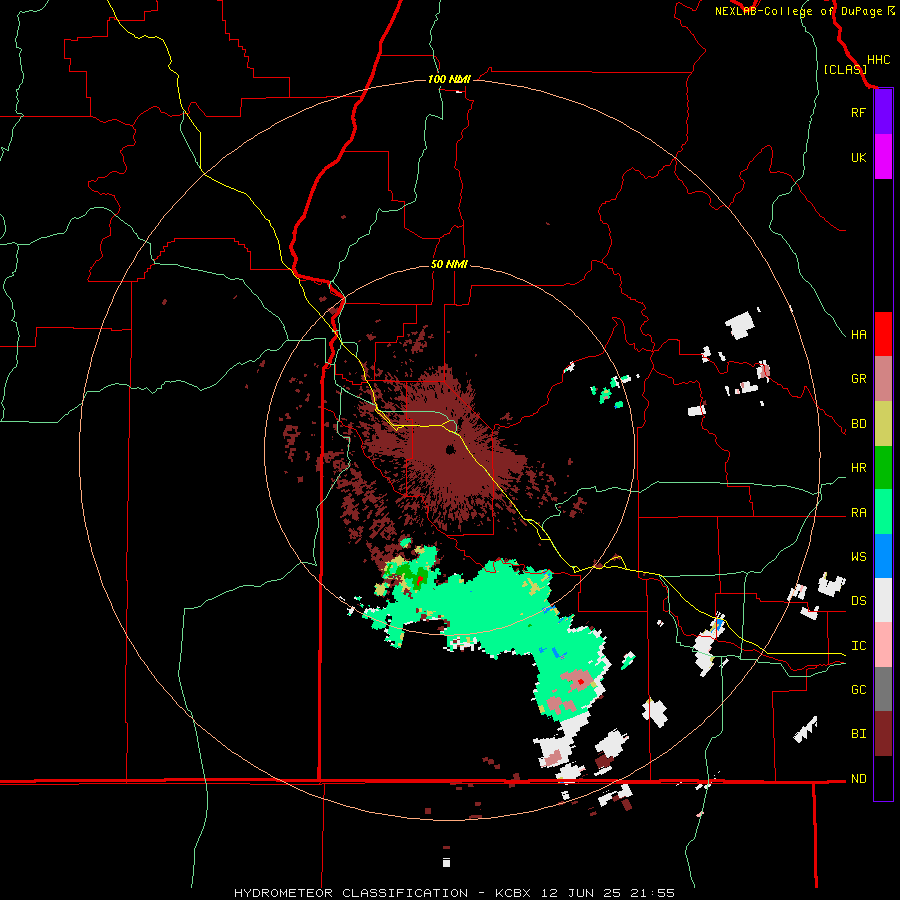This screenshot has width=900, height=900.
Task: Click the DS legend label
Action: coord(858,601)
